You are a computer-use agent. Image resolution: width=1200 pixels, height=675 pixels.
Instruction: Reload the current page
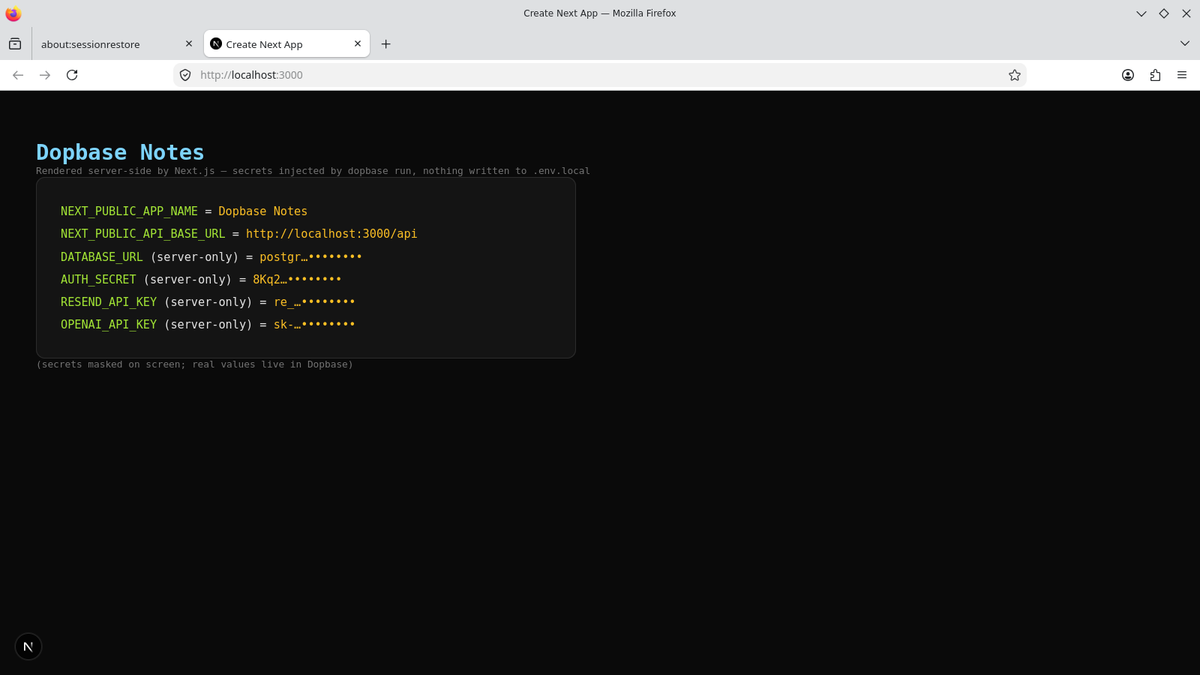pos(72,75)
